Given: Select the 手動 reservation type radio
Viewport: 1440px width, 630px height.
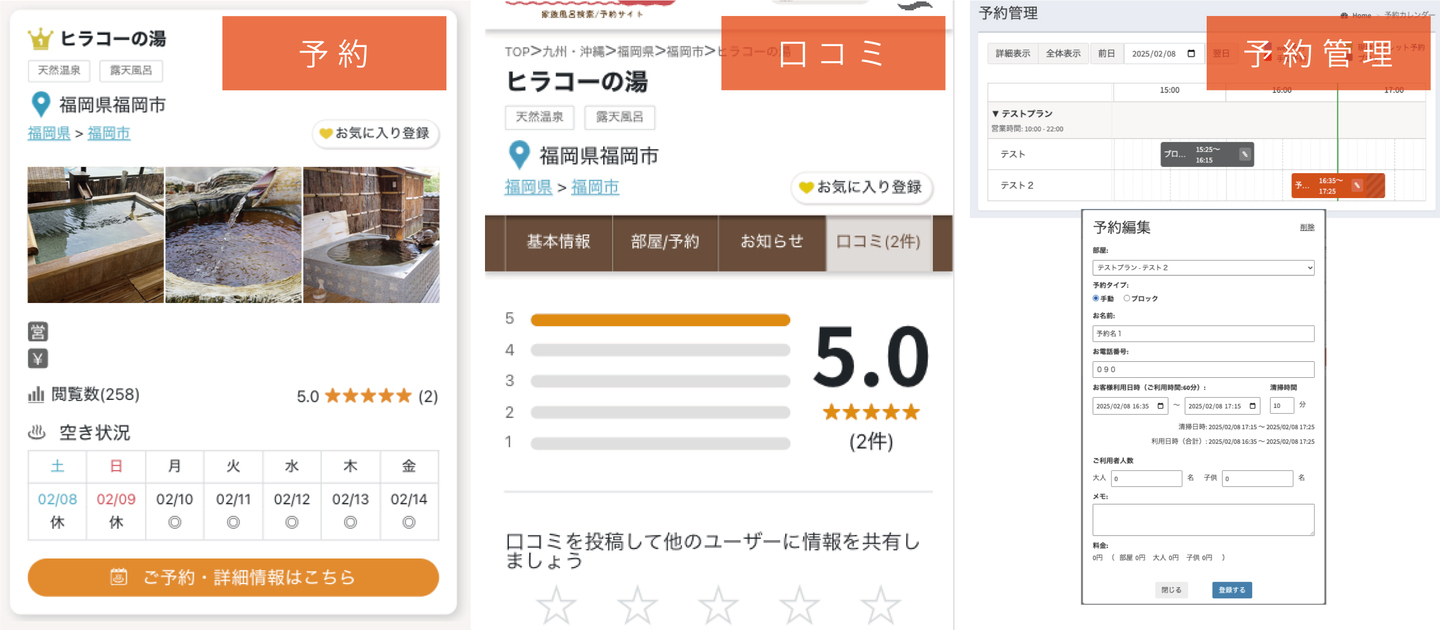Looking at the screenshot, I should click(1097, 298).
